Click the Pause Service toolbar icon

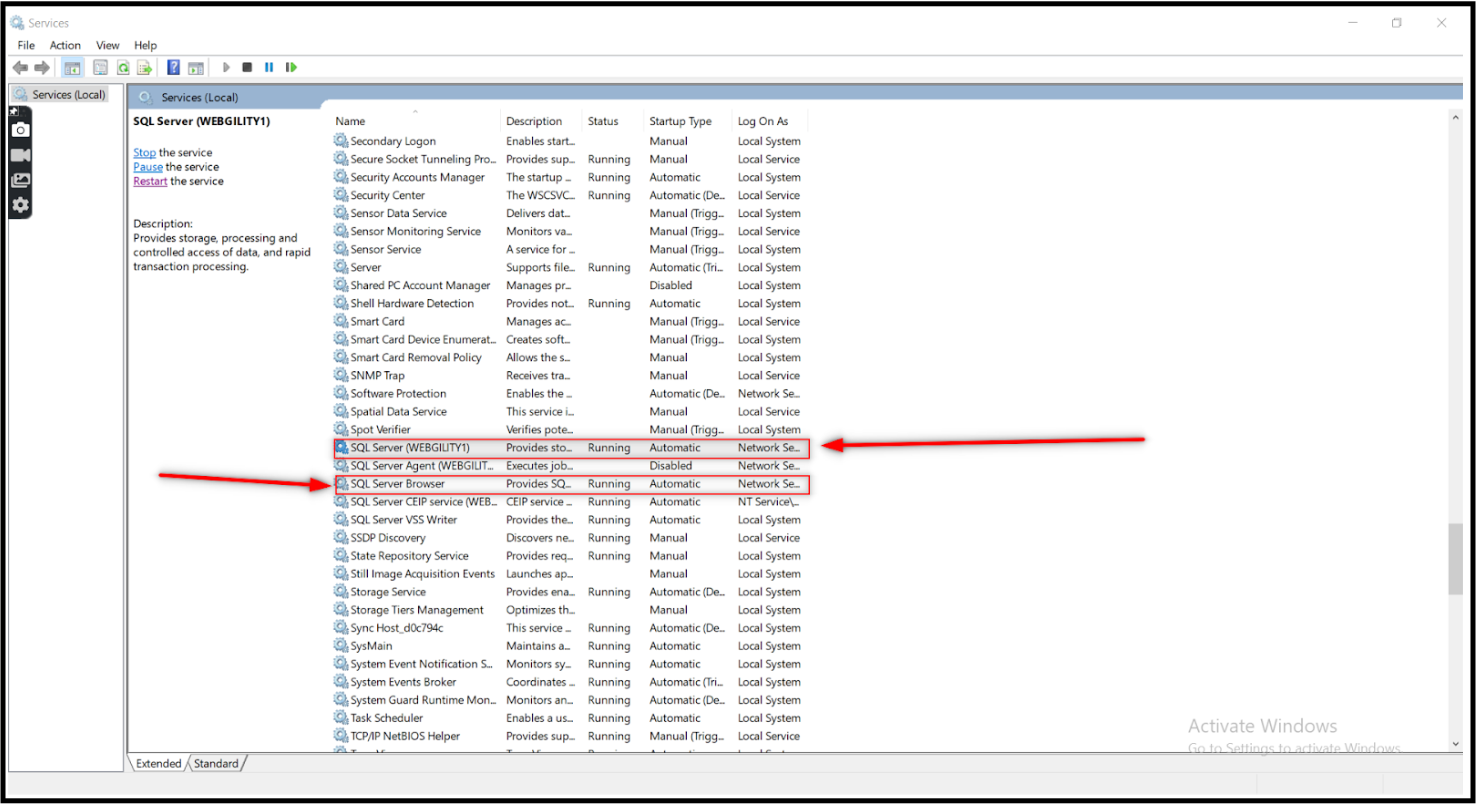(269, 68)
